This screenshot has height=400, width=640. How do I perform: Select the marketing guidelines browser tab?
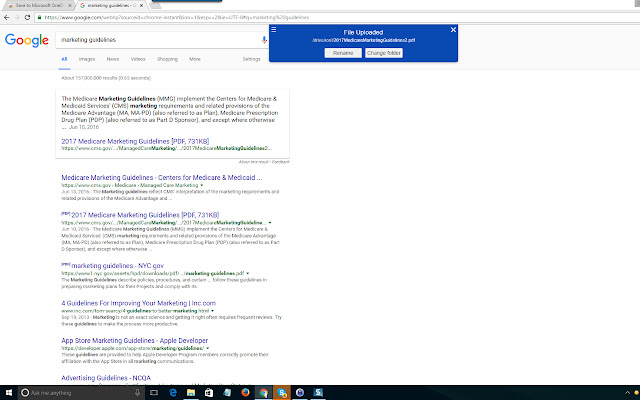click(110, 5)
